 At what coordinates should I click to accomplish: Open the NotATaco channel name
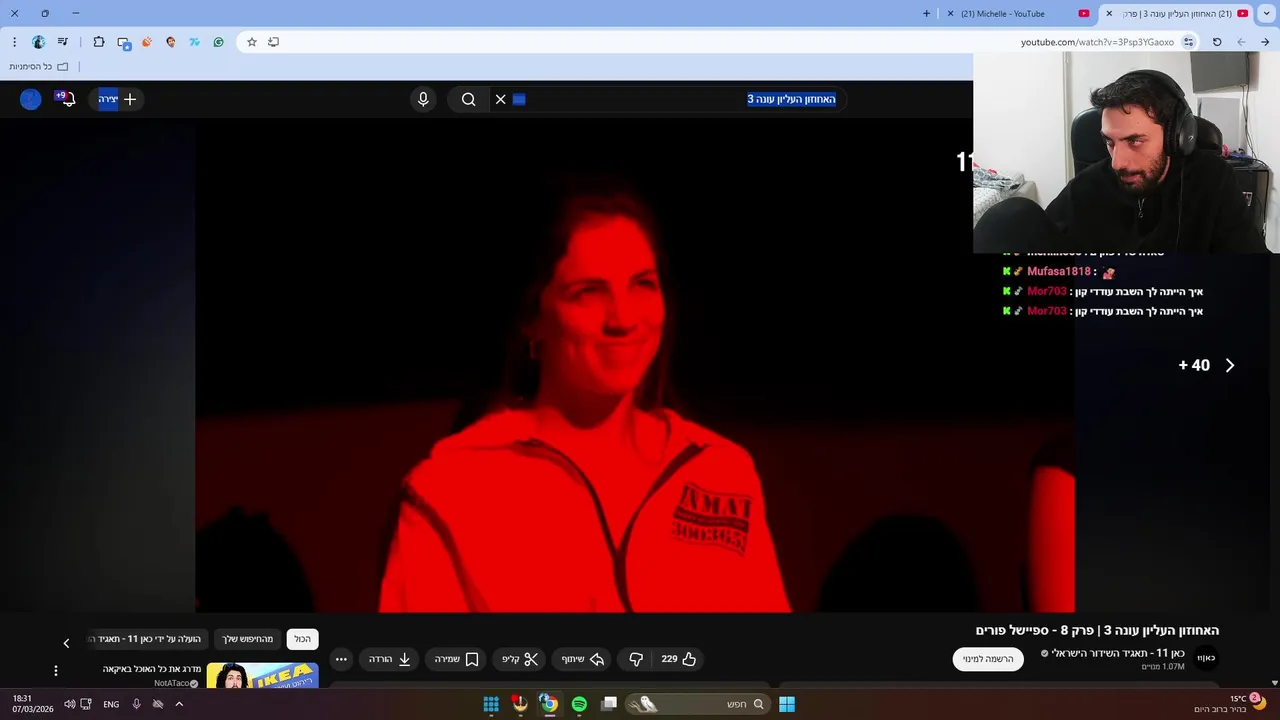pyautogui.click(x=171, y=683)
